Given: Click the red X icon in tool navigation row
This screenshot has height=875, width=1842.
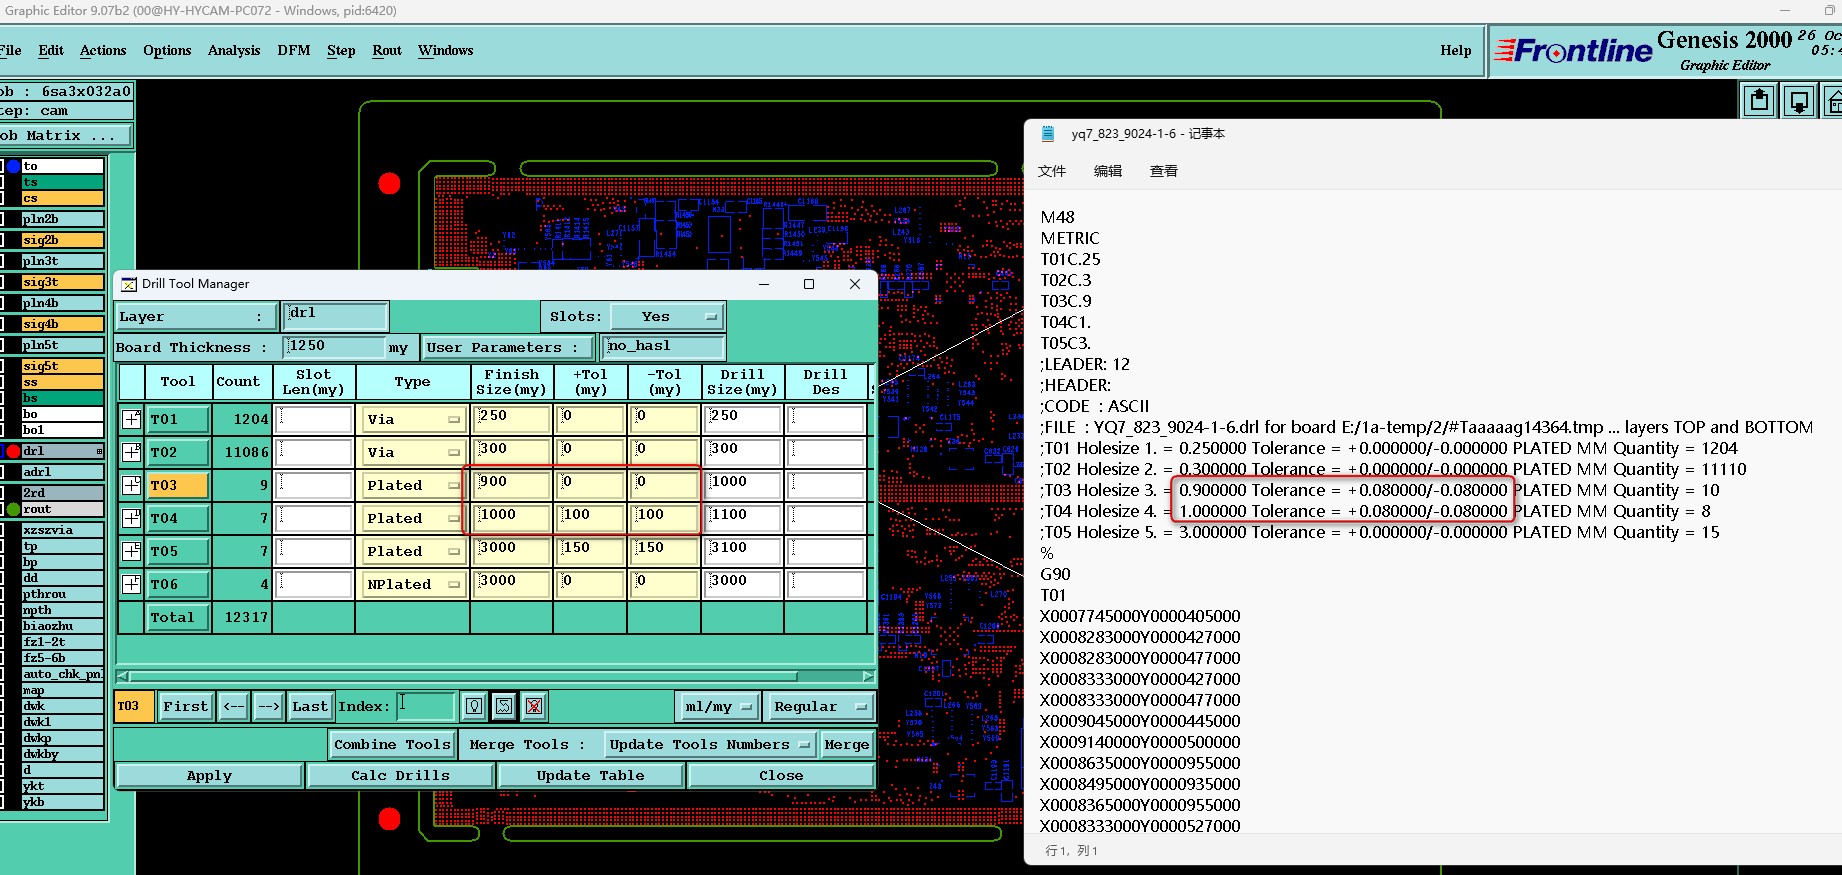Looking at the screenshot, I should pyautogui.click(x=534, y=706).
